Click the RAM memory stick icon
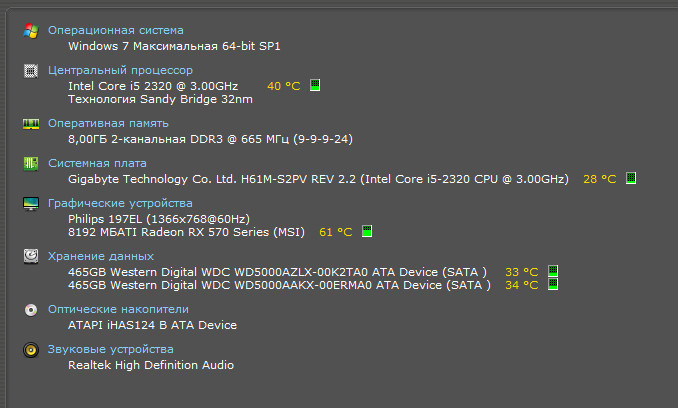 pos(31,124)
